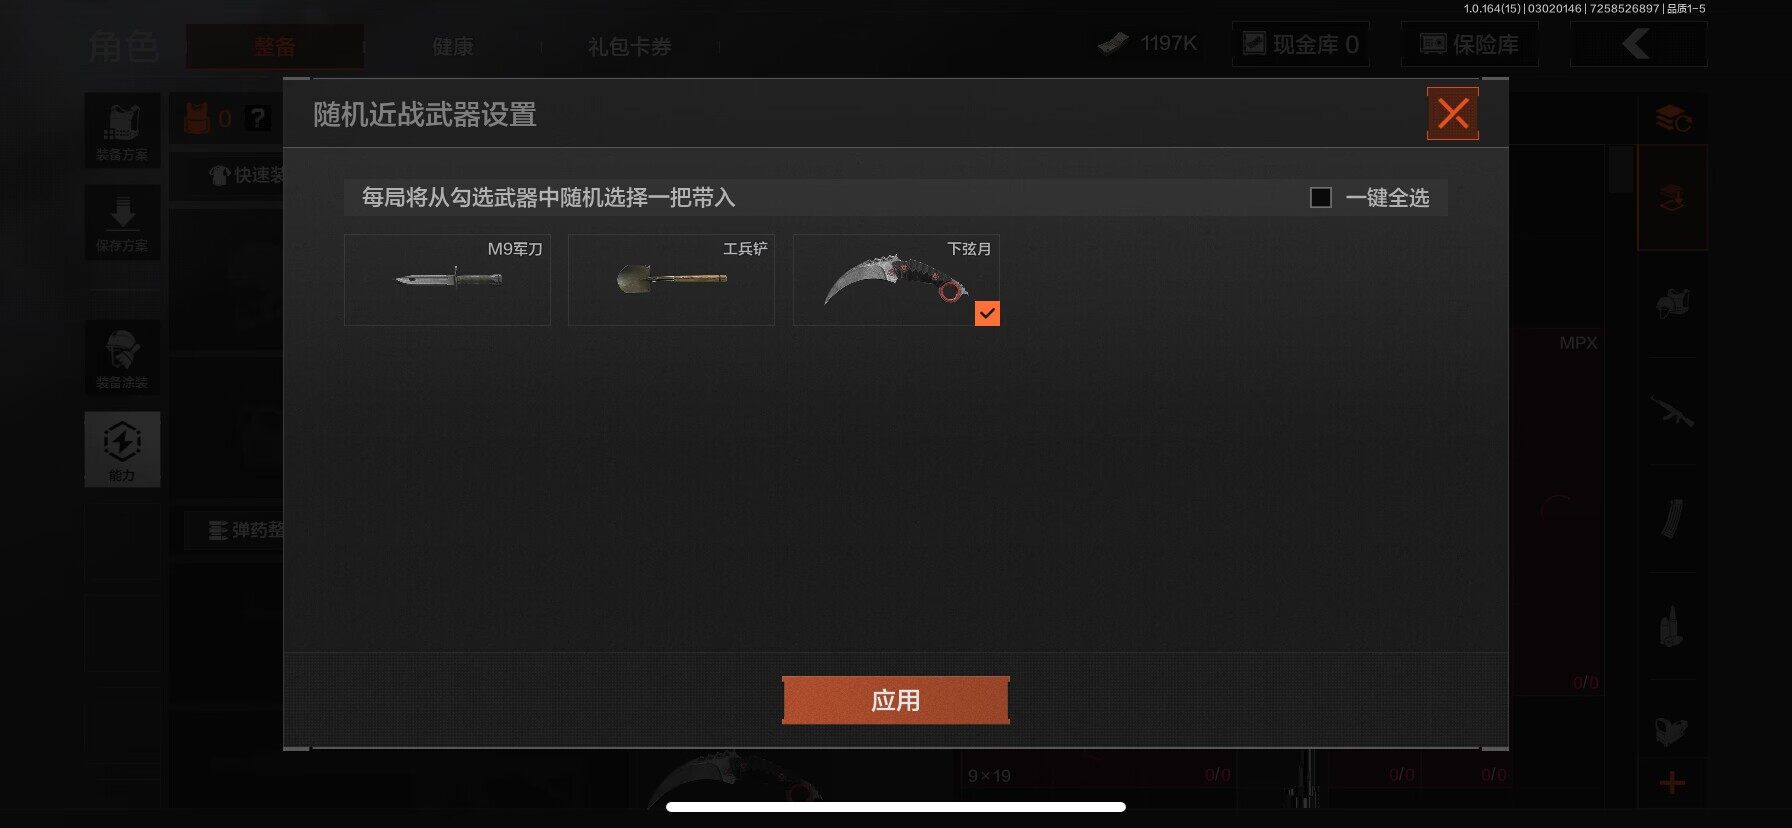The height and width of the screenshot is (828, 1792).
Task: Select the magazine category icon in sidebar
Action: click(x=1671, y=519)
